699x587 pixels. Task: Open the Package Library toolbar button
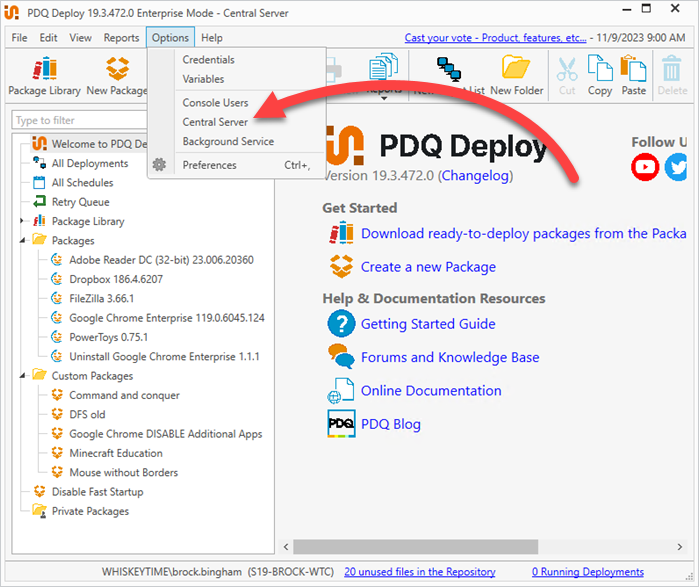(x=44, y=76)
